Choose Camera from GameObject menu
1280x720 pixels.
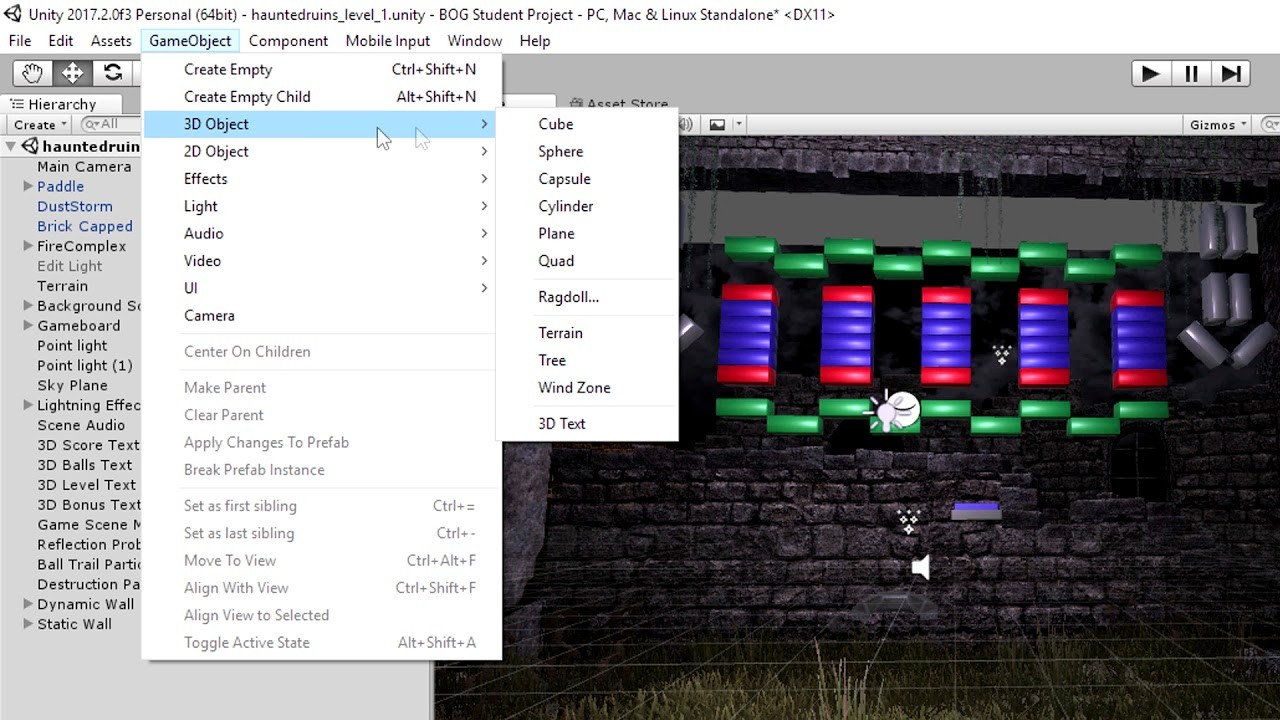click(x=322, y=315)
